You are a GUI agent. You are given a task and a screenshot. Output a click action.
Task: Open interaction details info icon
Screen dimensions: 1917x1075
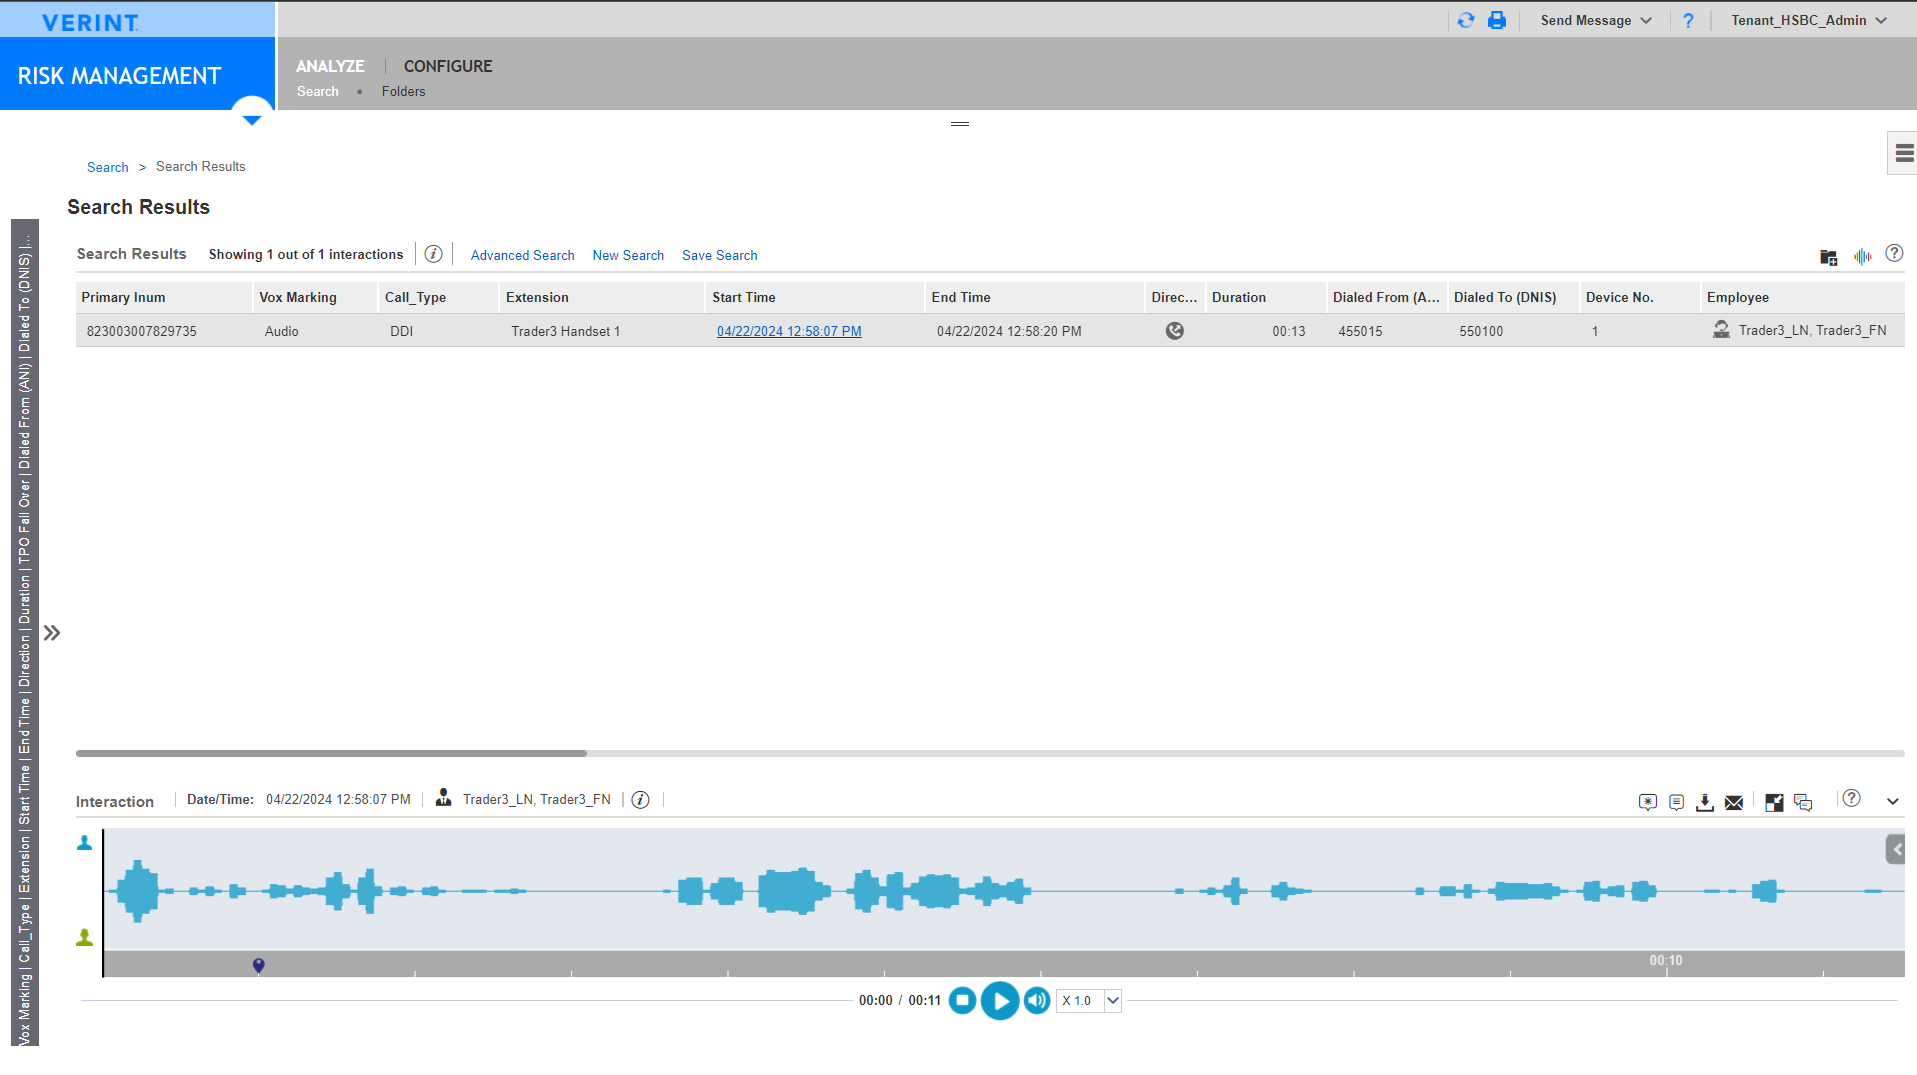pyautogui.click(x=640, y=800)
